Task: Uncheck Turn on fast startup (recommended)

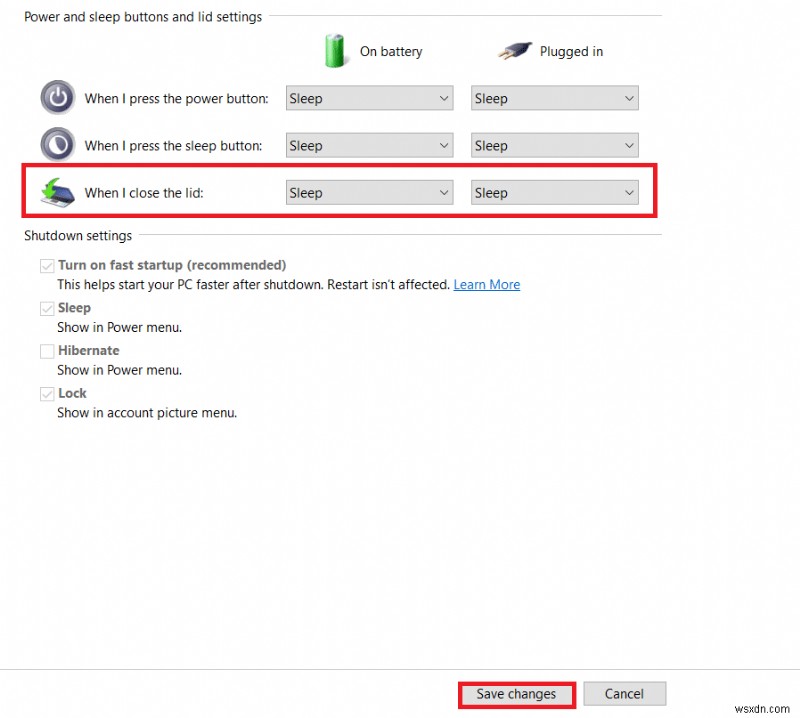Action: pos(47,265)
